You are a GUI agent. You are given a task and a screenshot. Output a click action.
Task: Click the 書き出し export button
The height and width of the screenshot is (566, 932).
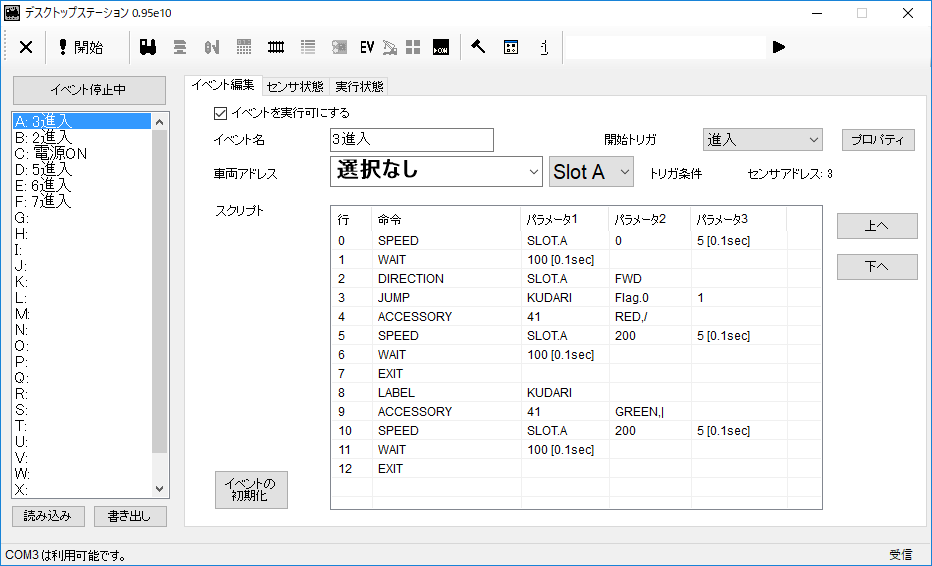point(130,516)
